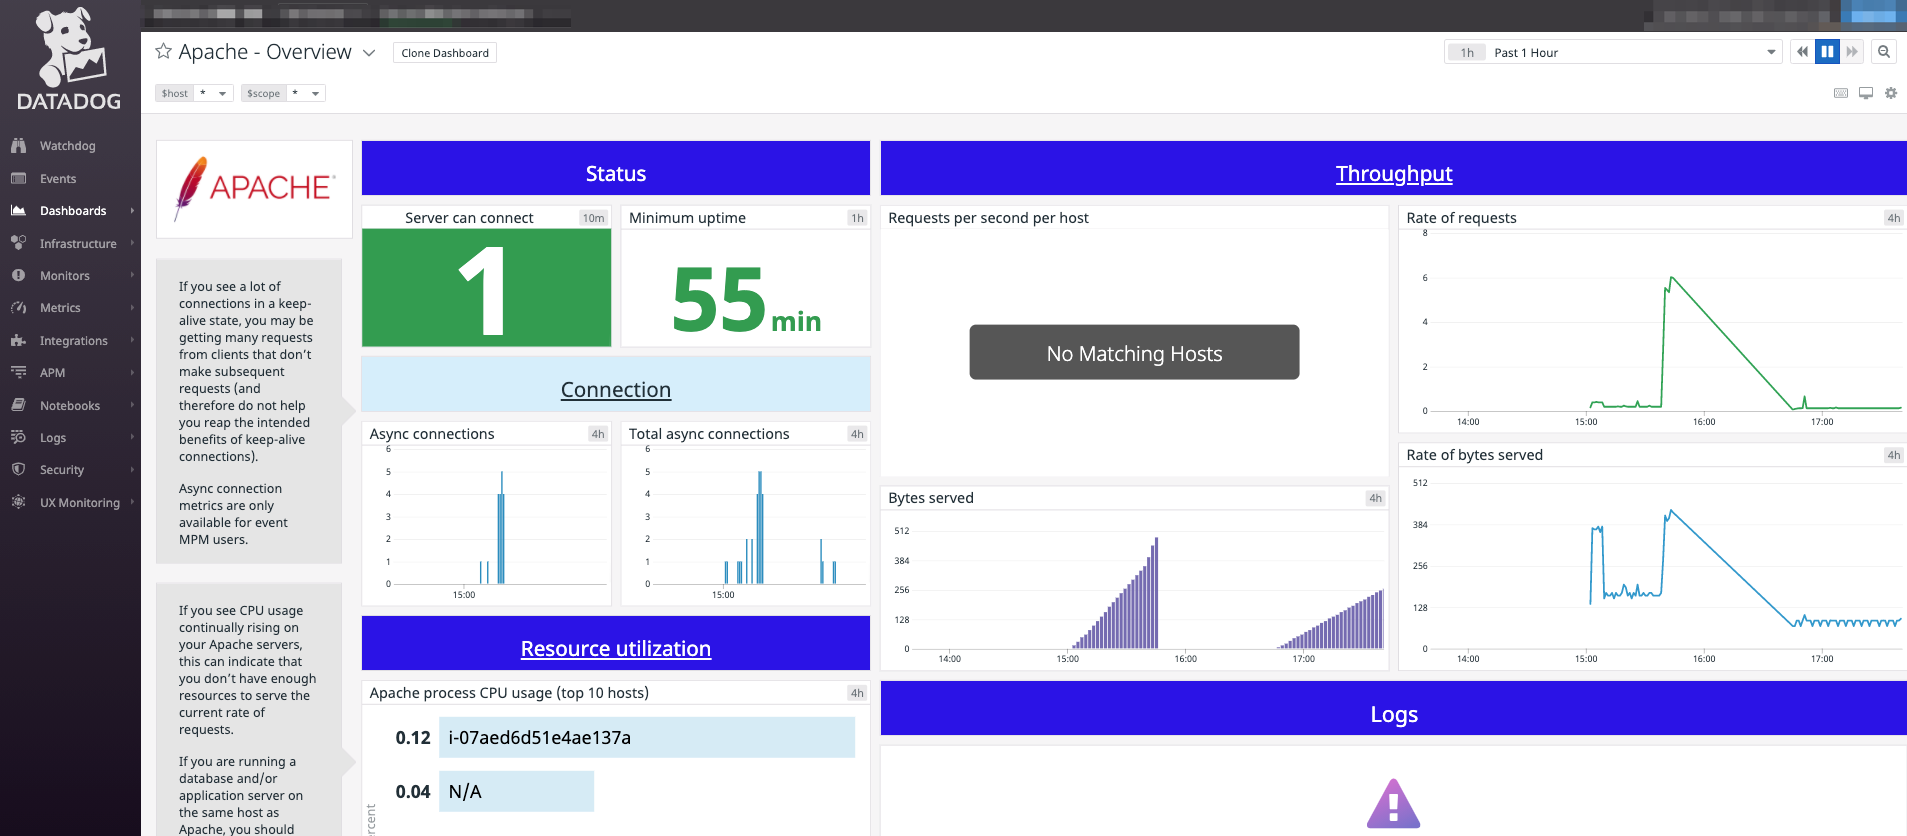Star the Apache - Overview dashboard
The width and height of the screenshot is (1907, 836).
pos(163,51)
